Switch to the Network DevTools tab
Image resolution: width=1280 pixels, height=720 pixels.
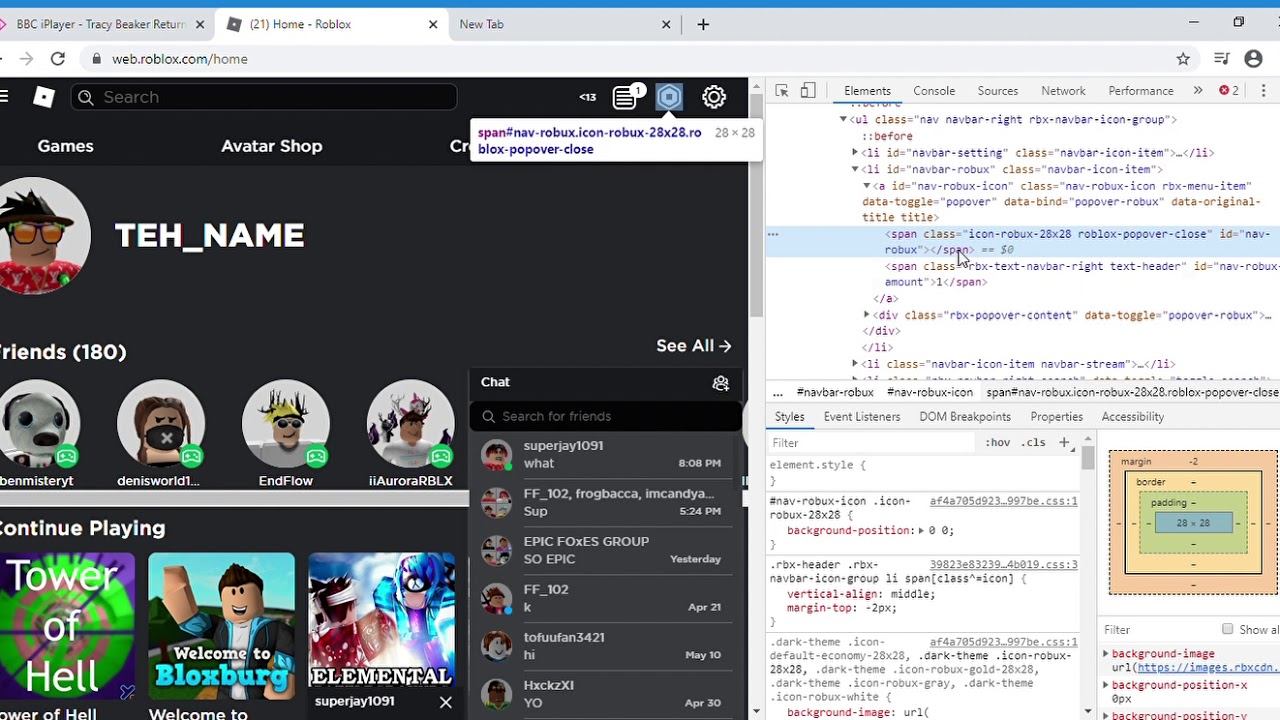pyautogui.click(x=1063, y=90)
